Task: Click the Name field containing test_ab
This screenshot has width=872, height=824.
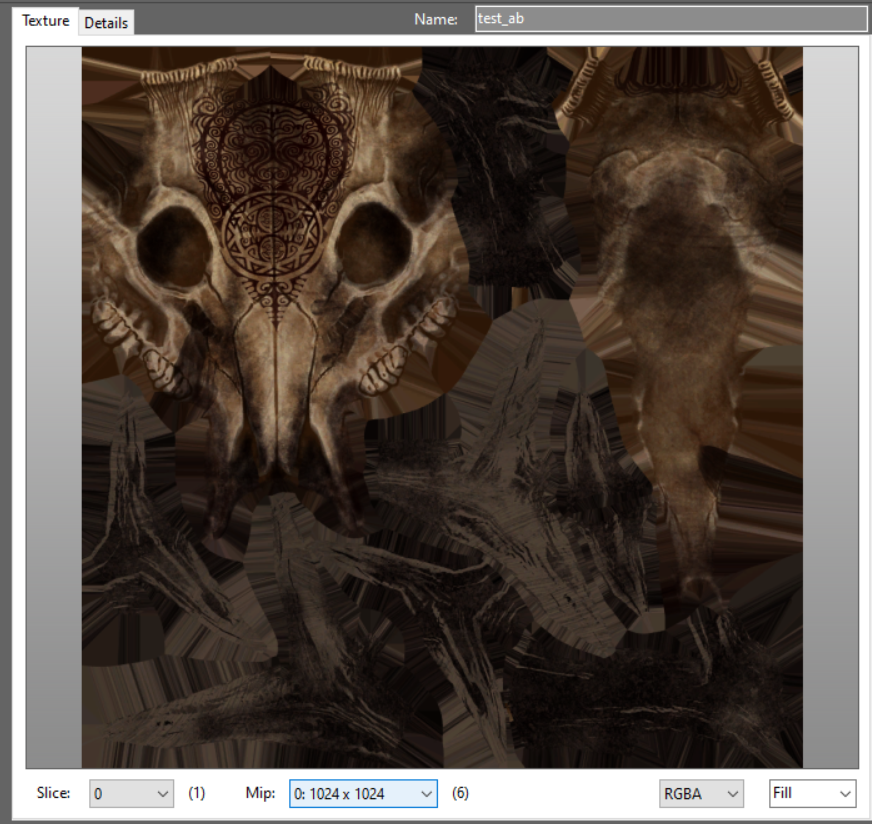Action: click(x=670, y=19)
